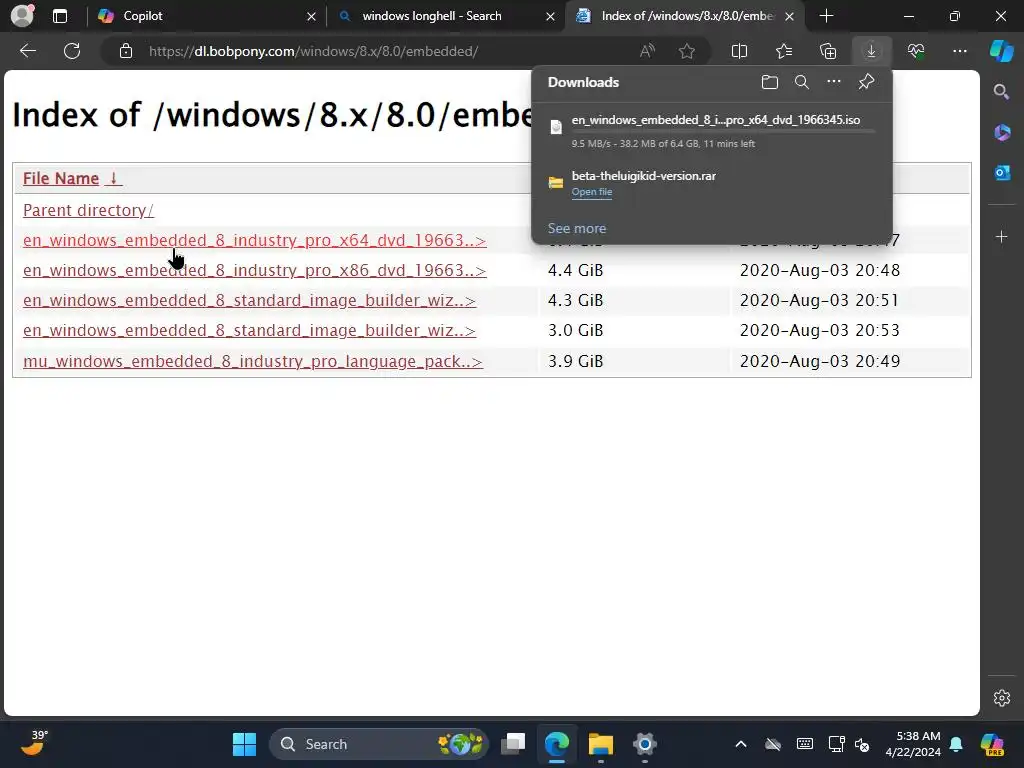Click See more in Downloads panel
Viewport: 1024px width, 768px height.
577,229
